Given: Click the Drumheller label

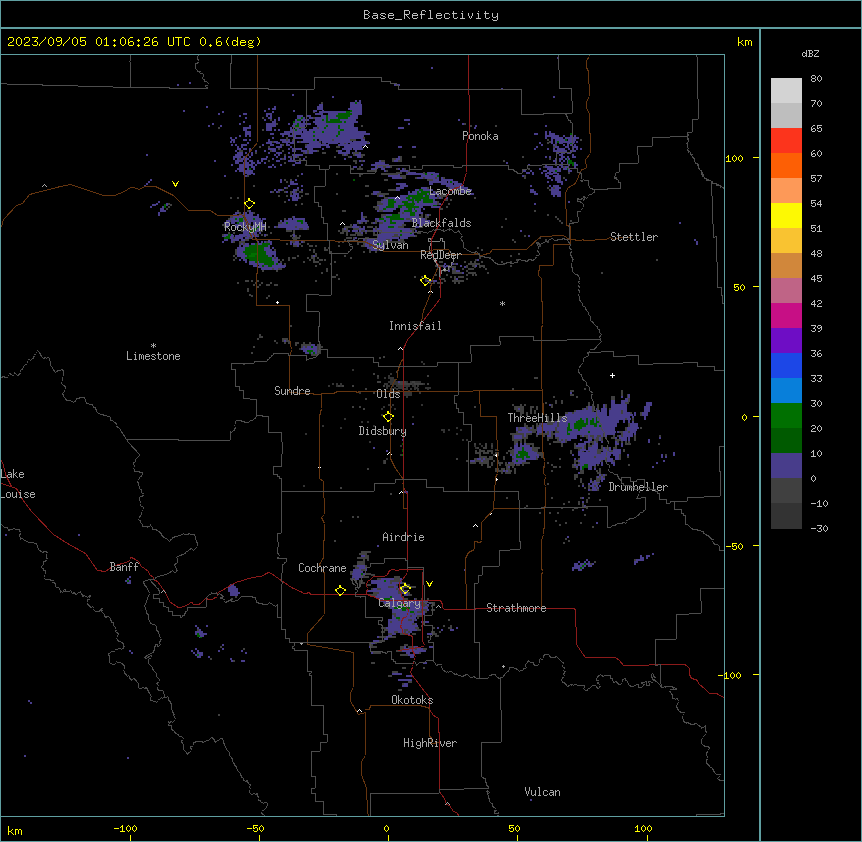Looking at the screenshot, I should [638, 487].
